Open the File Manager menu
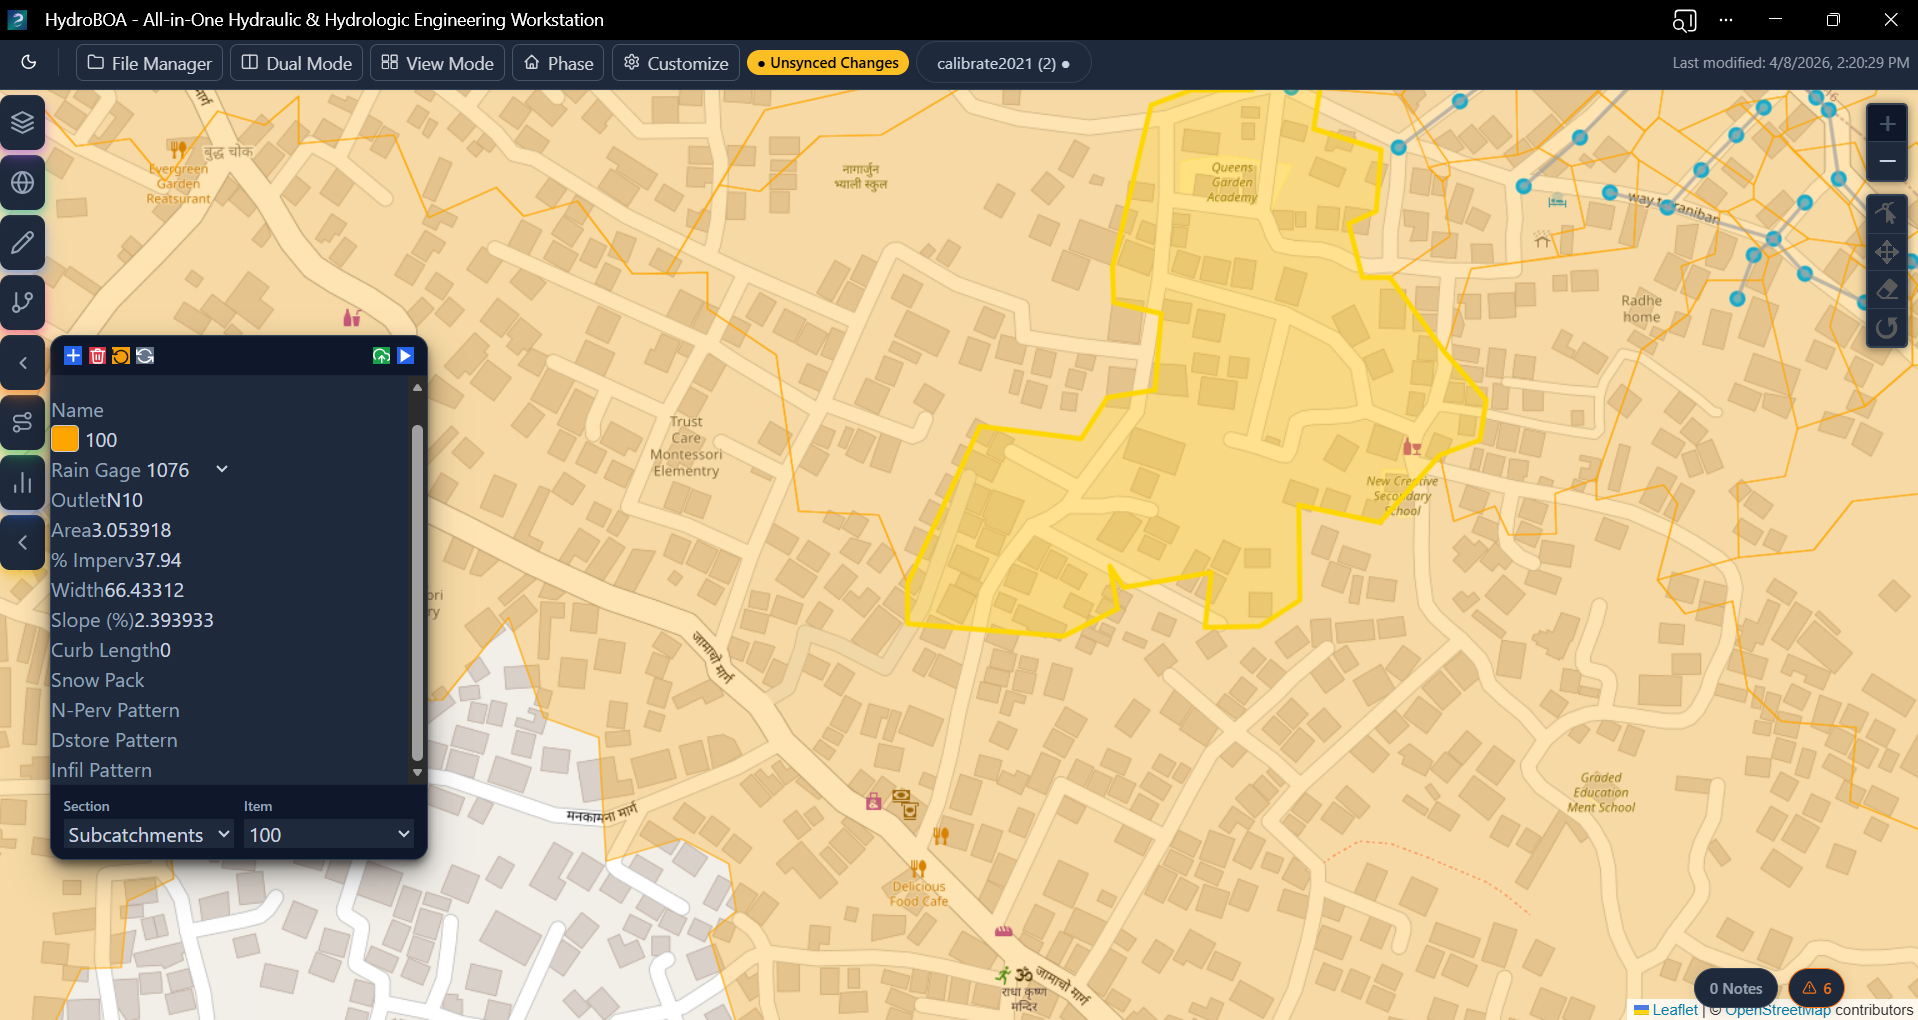 pyautogui.click(x=150, y=63)
